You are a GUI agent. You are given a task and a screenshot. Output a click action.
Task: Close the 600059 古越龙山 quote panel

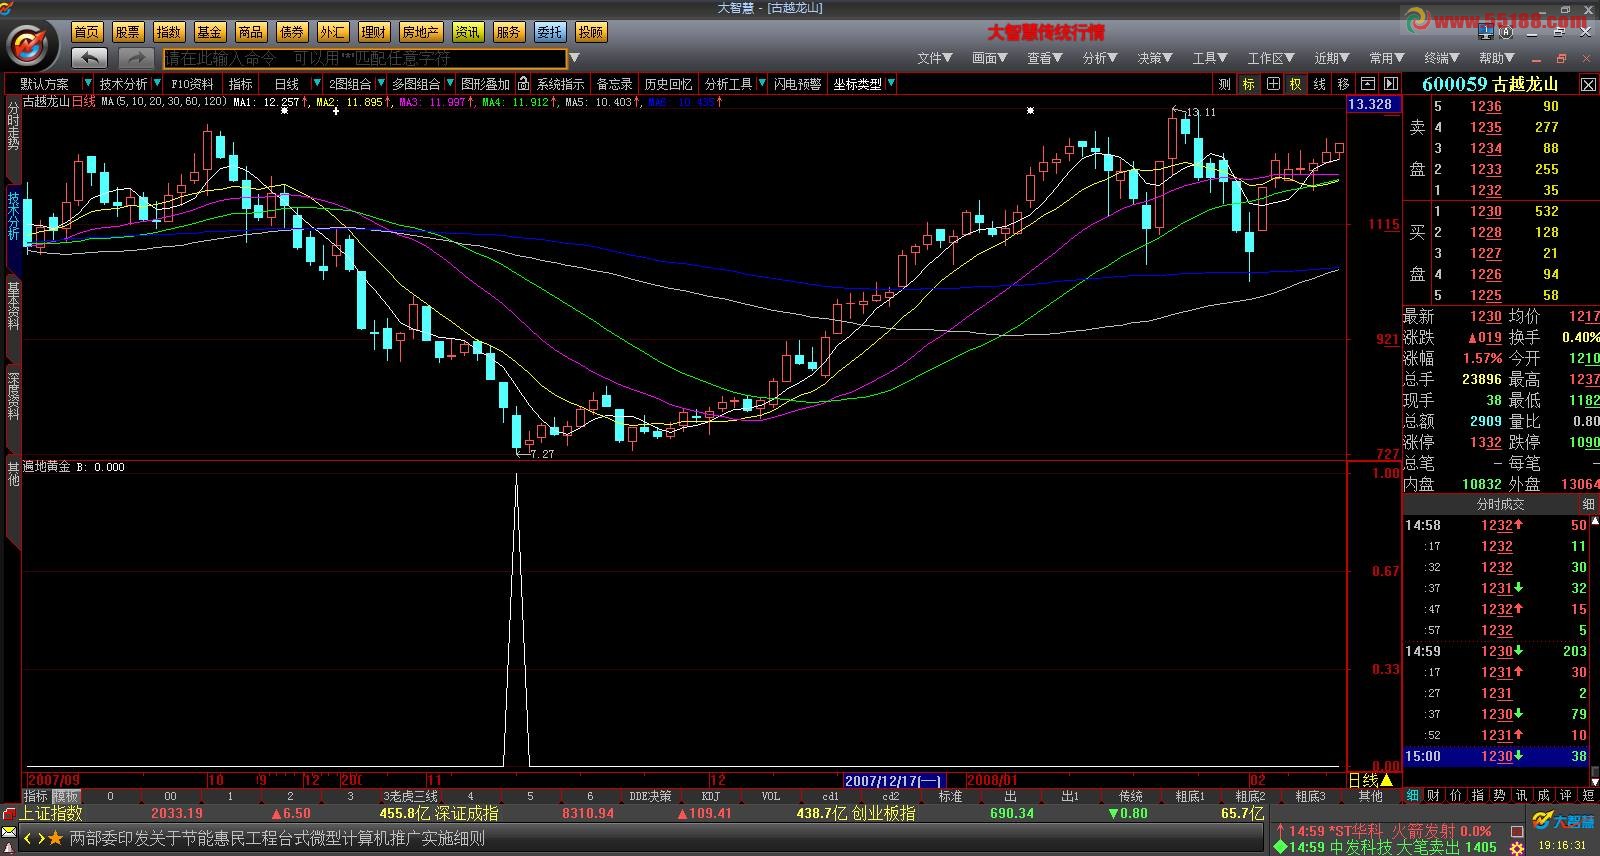[1588, 84]
